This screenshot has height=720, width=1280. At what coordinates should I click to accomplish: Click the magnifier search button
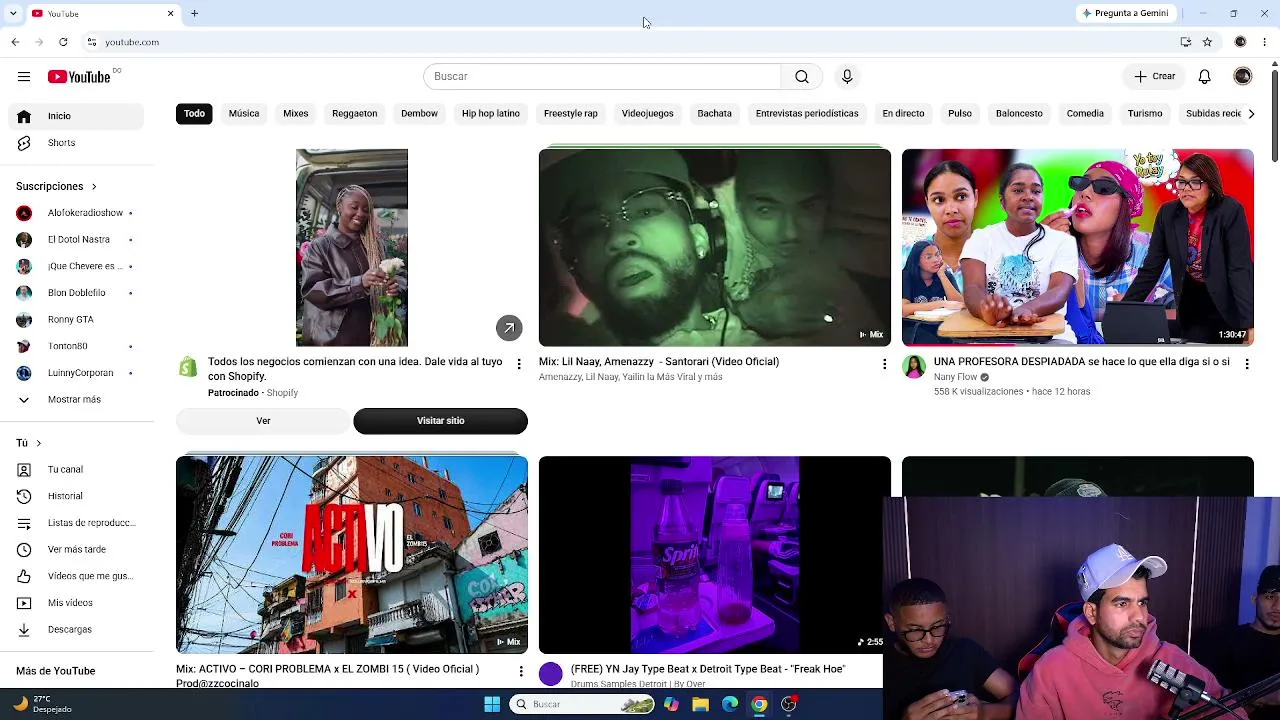(802, 77)
